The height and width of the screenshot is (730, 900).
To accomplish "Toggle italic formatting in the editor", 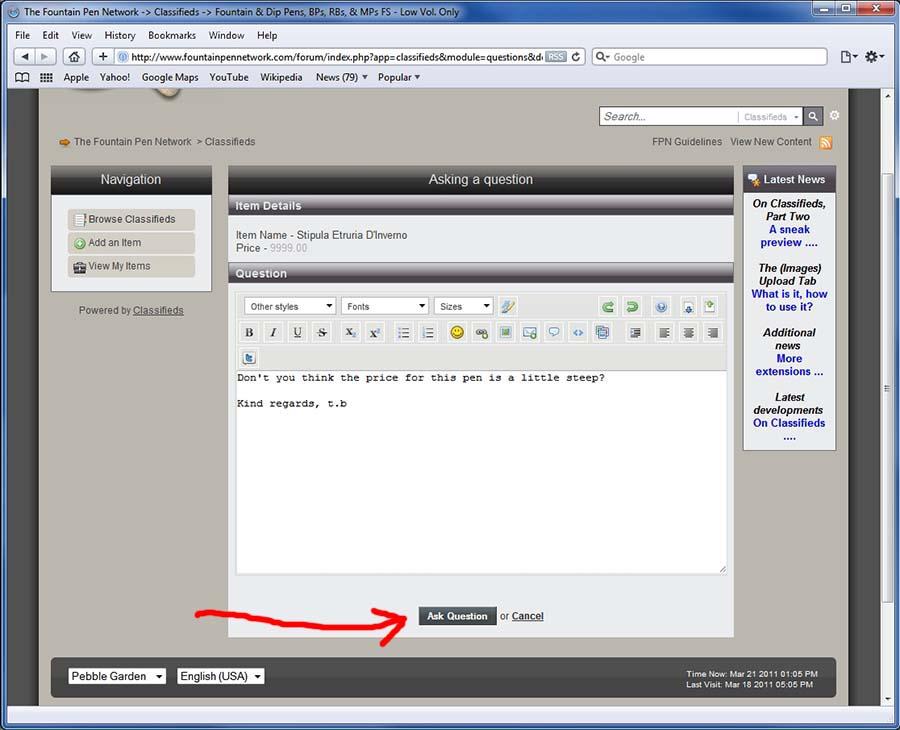I will click(x=273, y=333).
